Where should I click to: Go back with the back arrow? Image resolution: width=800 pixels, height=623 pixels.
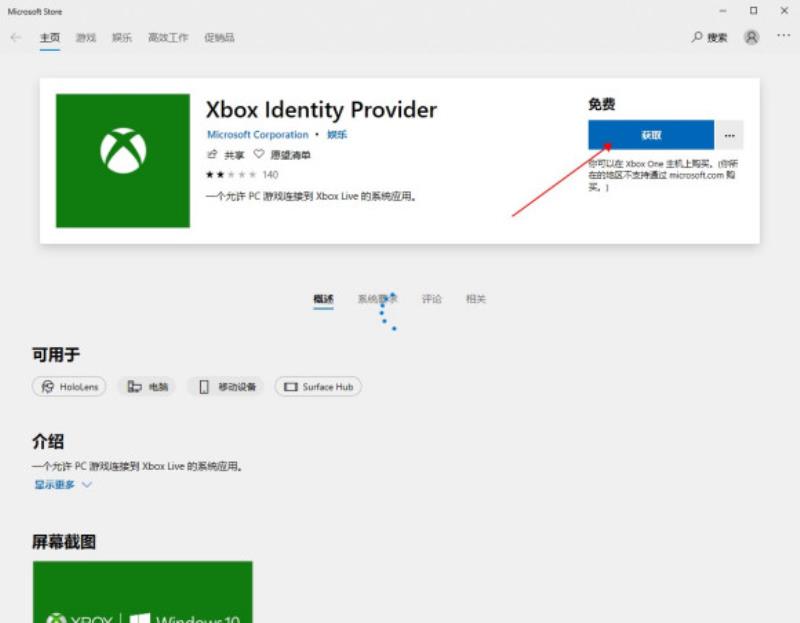point(16,37)
